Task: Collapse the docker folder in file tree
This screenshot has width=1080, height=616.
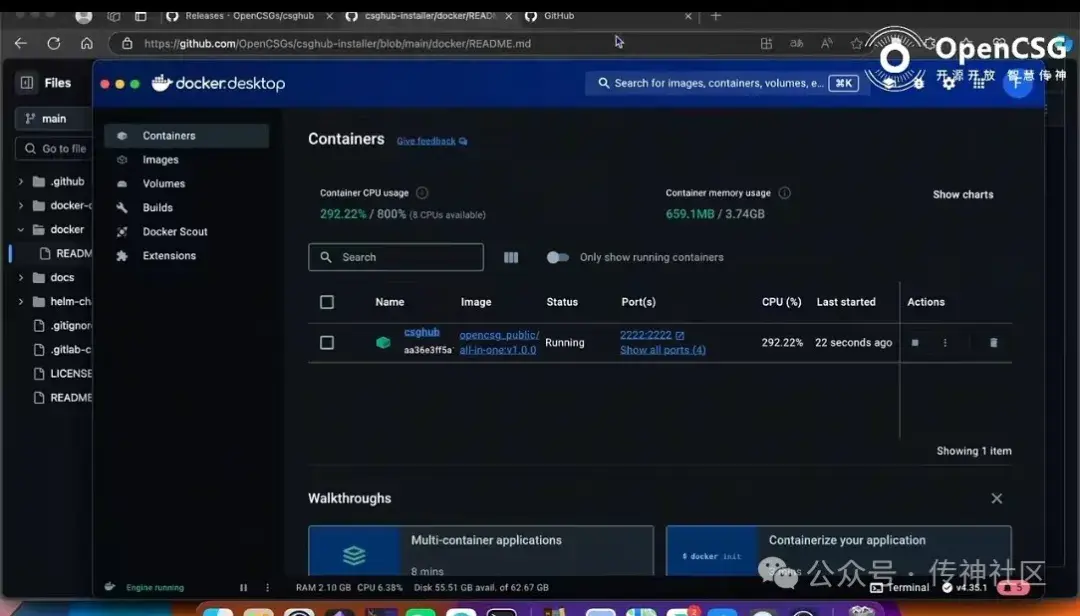Action: [x=21, y=229]
